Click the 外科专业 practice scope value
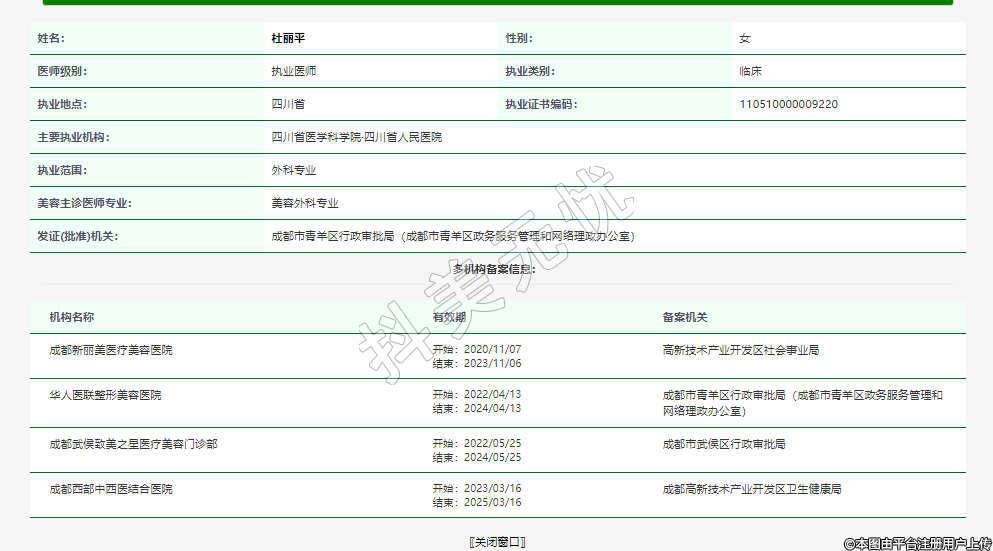This screenshot has height=551, width=993. 294,170
